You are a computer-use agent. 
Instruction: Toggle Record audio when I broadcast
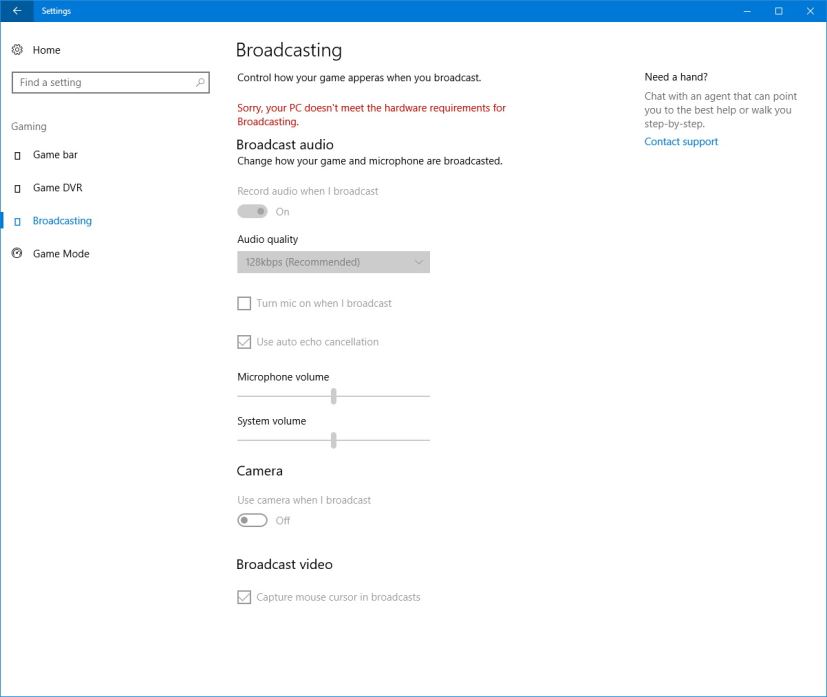[x=252, y=211]
